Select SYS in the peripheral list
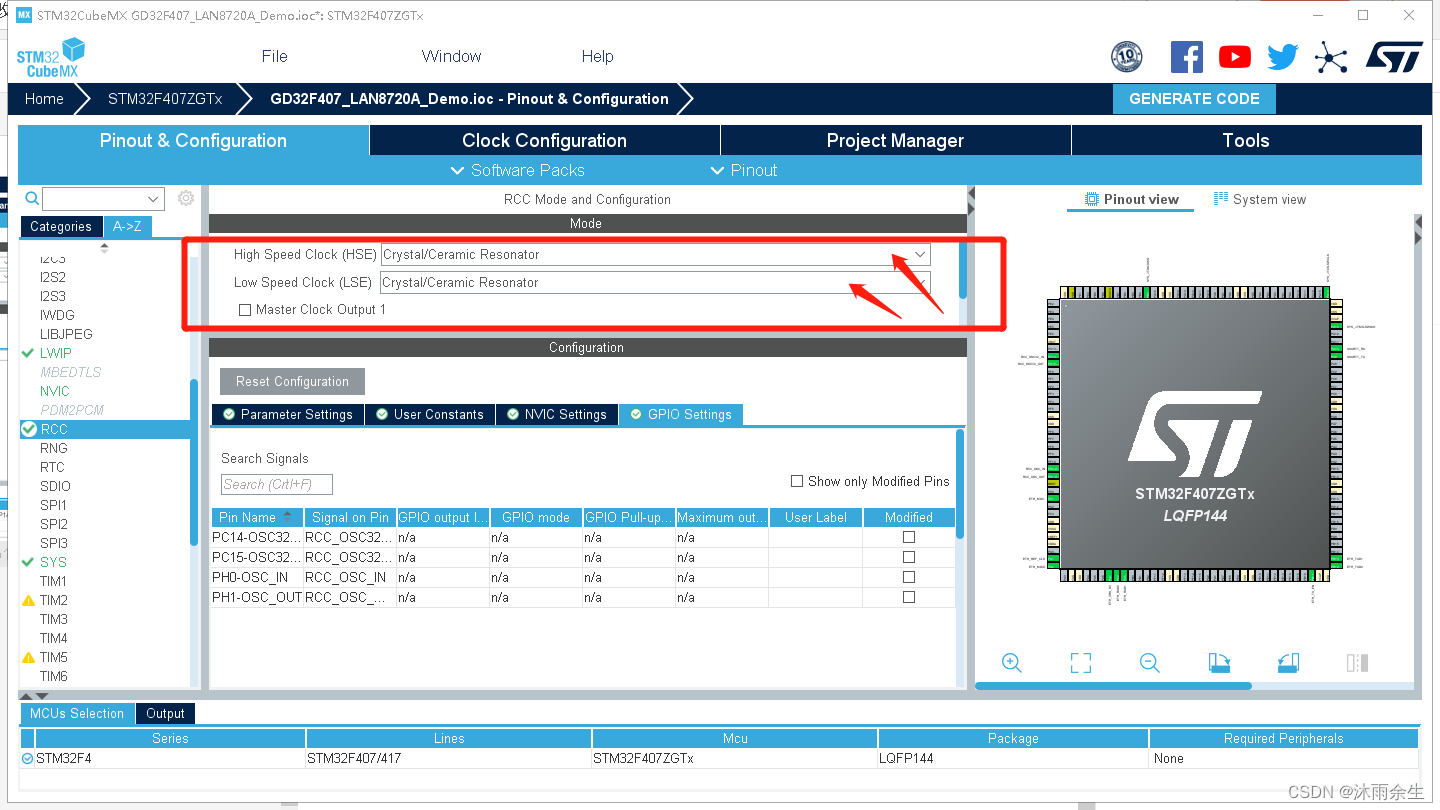This screenshot has width=1440, height=810. tap(53, 562)
